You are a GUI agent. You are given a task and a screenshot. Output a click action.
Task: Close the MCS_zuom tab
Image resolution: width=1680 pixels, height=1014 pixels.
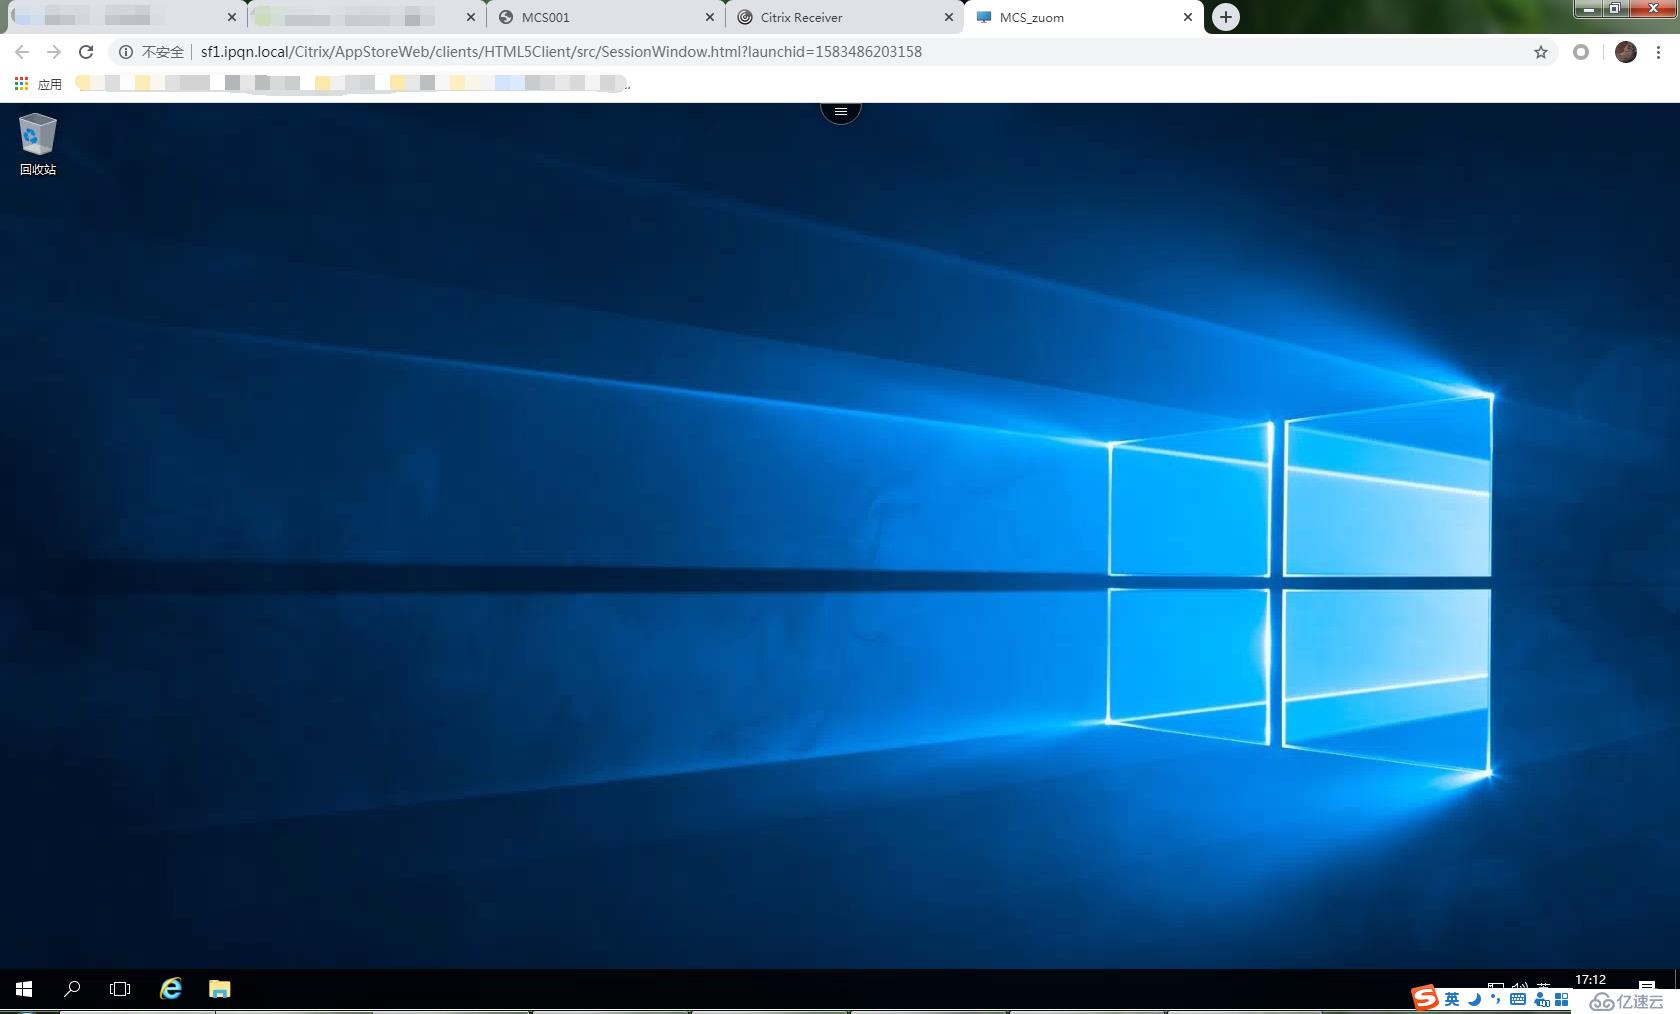pyautogui.click(x=1188, y=17)
